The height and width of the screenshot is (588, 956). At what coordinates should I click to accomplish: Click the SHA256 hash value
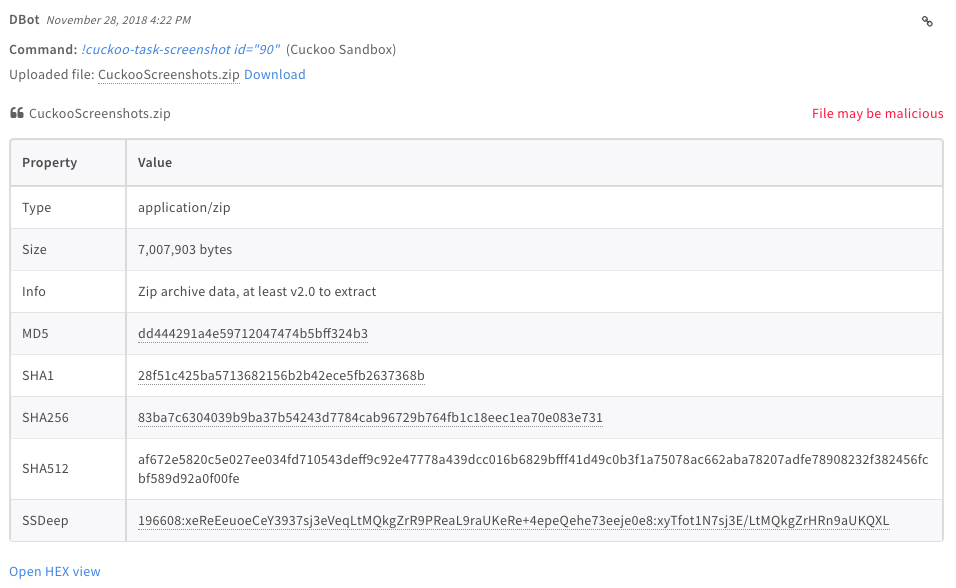pos(370,417)
